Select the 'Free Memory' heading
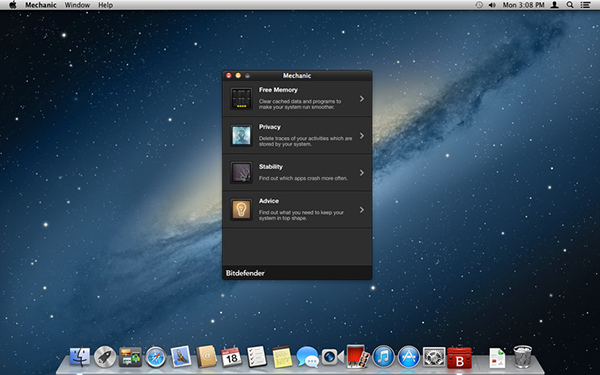Viewport: 600px width, 375px height. tap(278, 90)
